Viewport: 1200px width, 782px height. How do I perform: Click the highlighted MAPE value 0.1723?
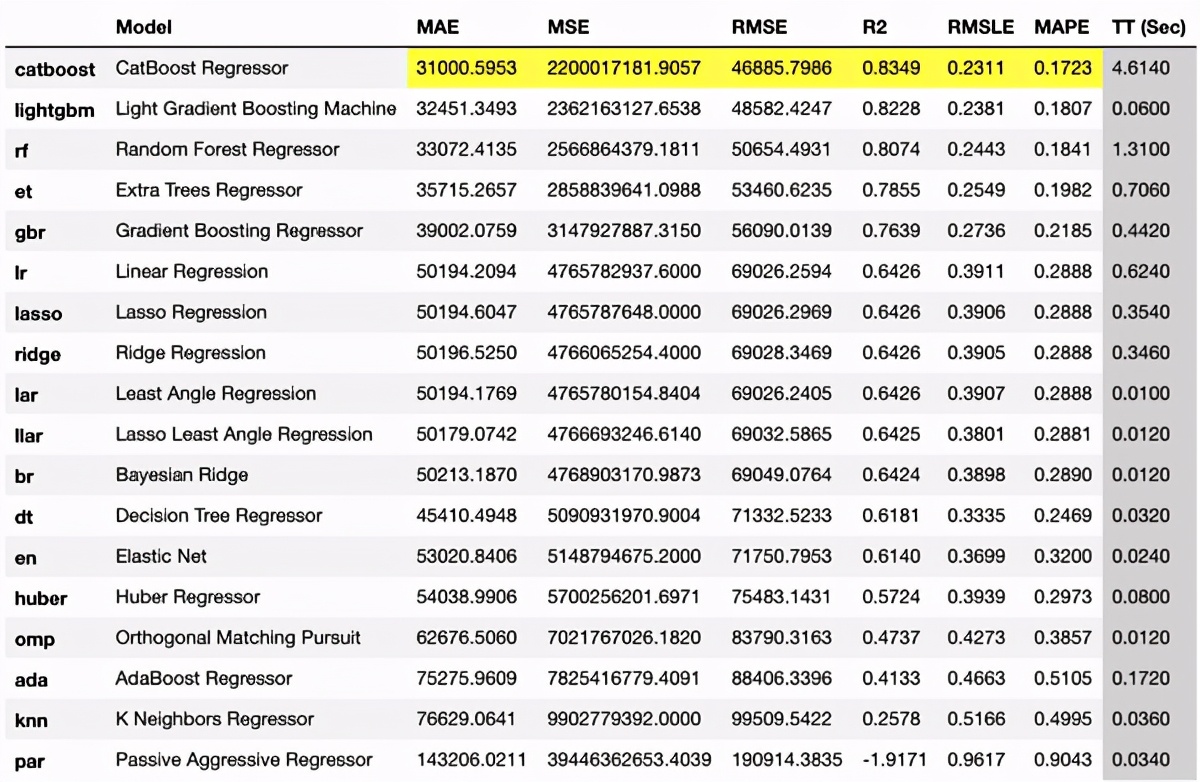(x=1062, y=68)
